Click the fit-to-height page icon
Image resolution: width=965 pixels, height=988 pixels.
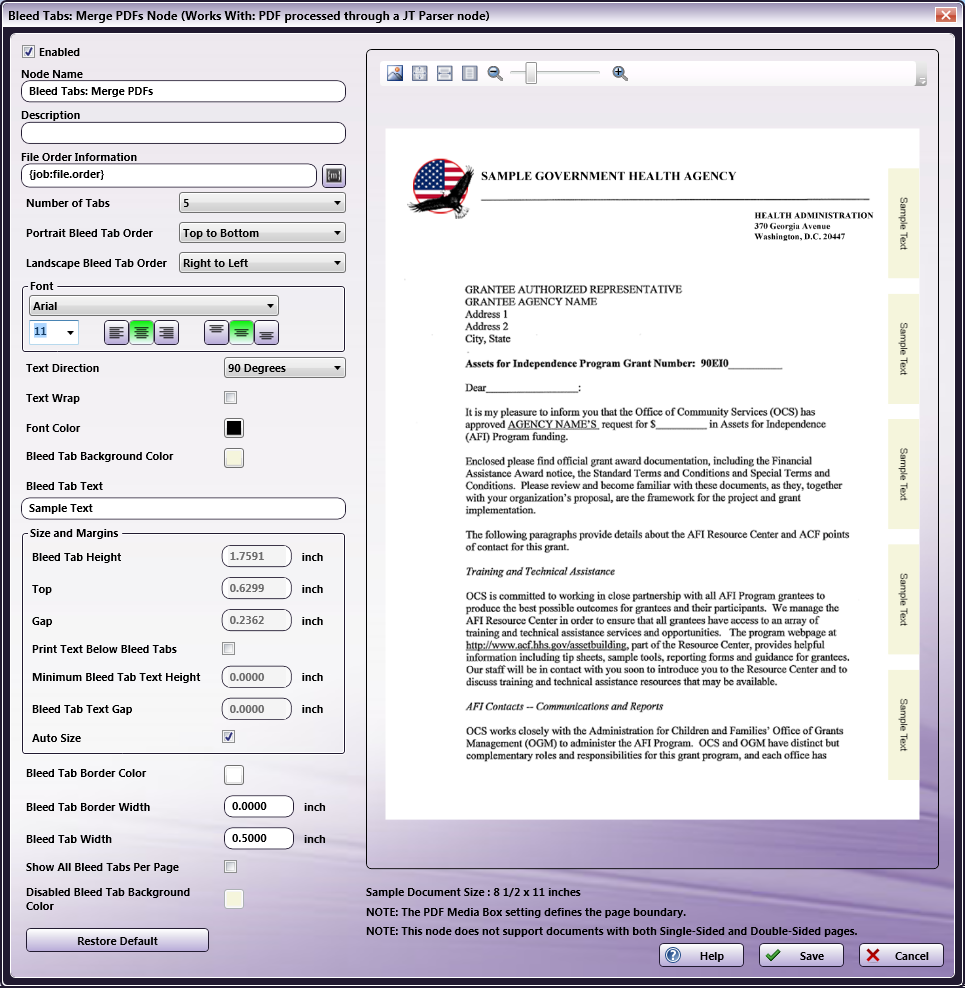470,73
